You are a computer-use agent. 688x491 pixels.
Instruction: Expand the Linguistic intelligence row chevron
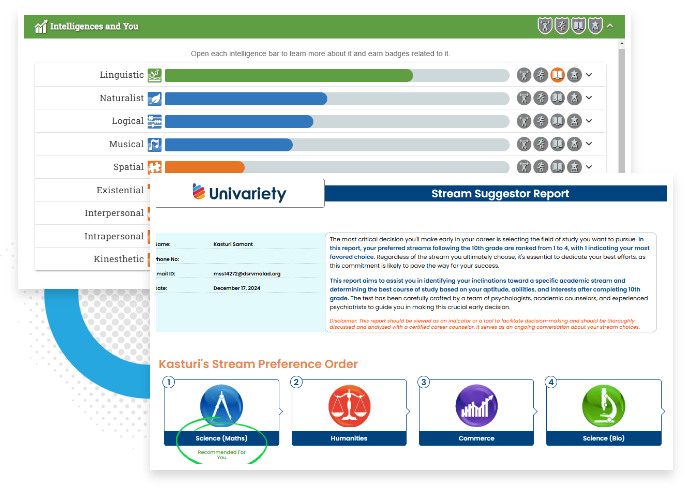[589, 75]
